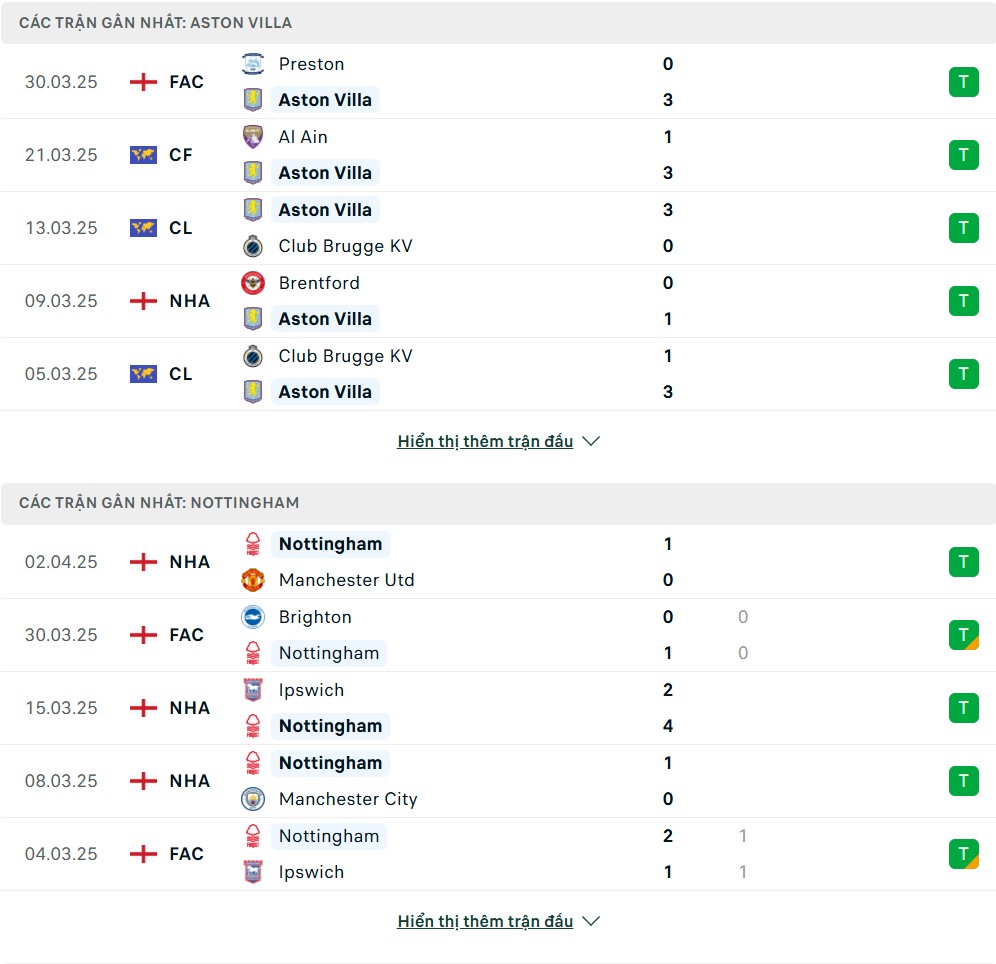996x964 pixels.
Task: Open 'Hiển thị thêm trận đấu' link under Aston Villa
Action: (485, 441)
